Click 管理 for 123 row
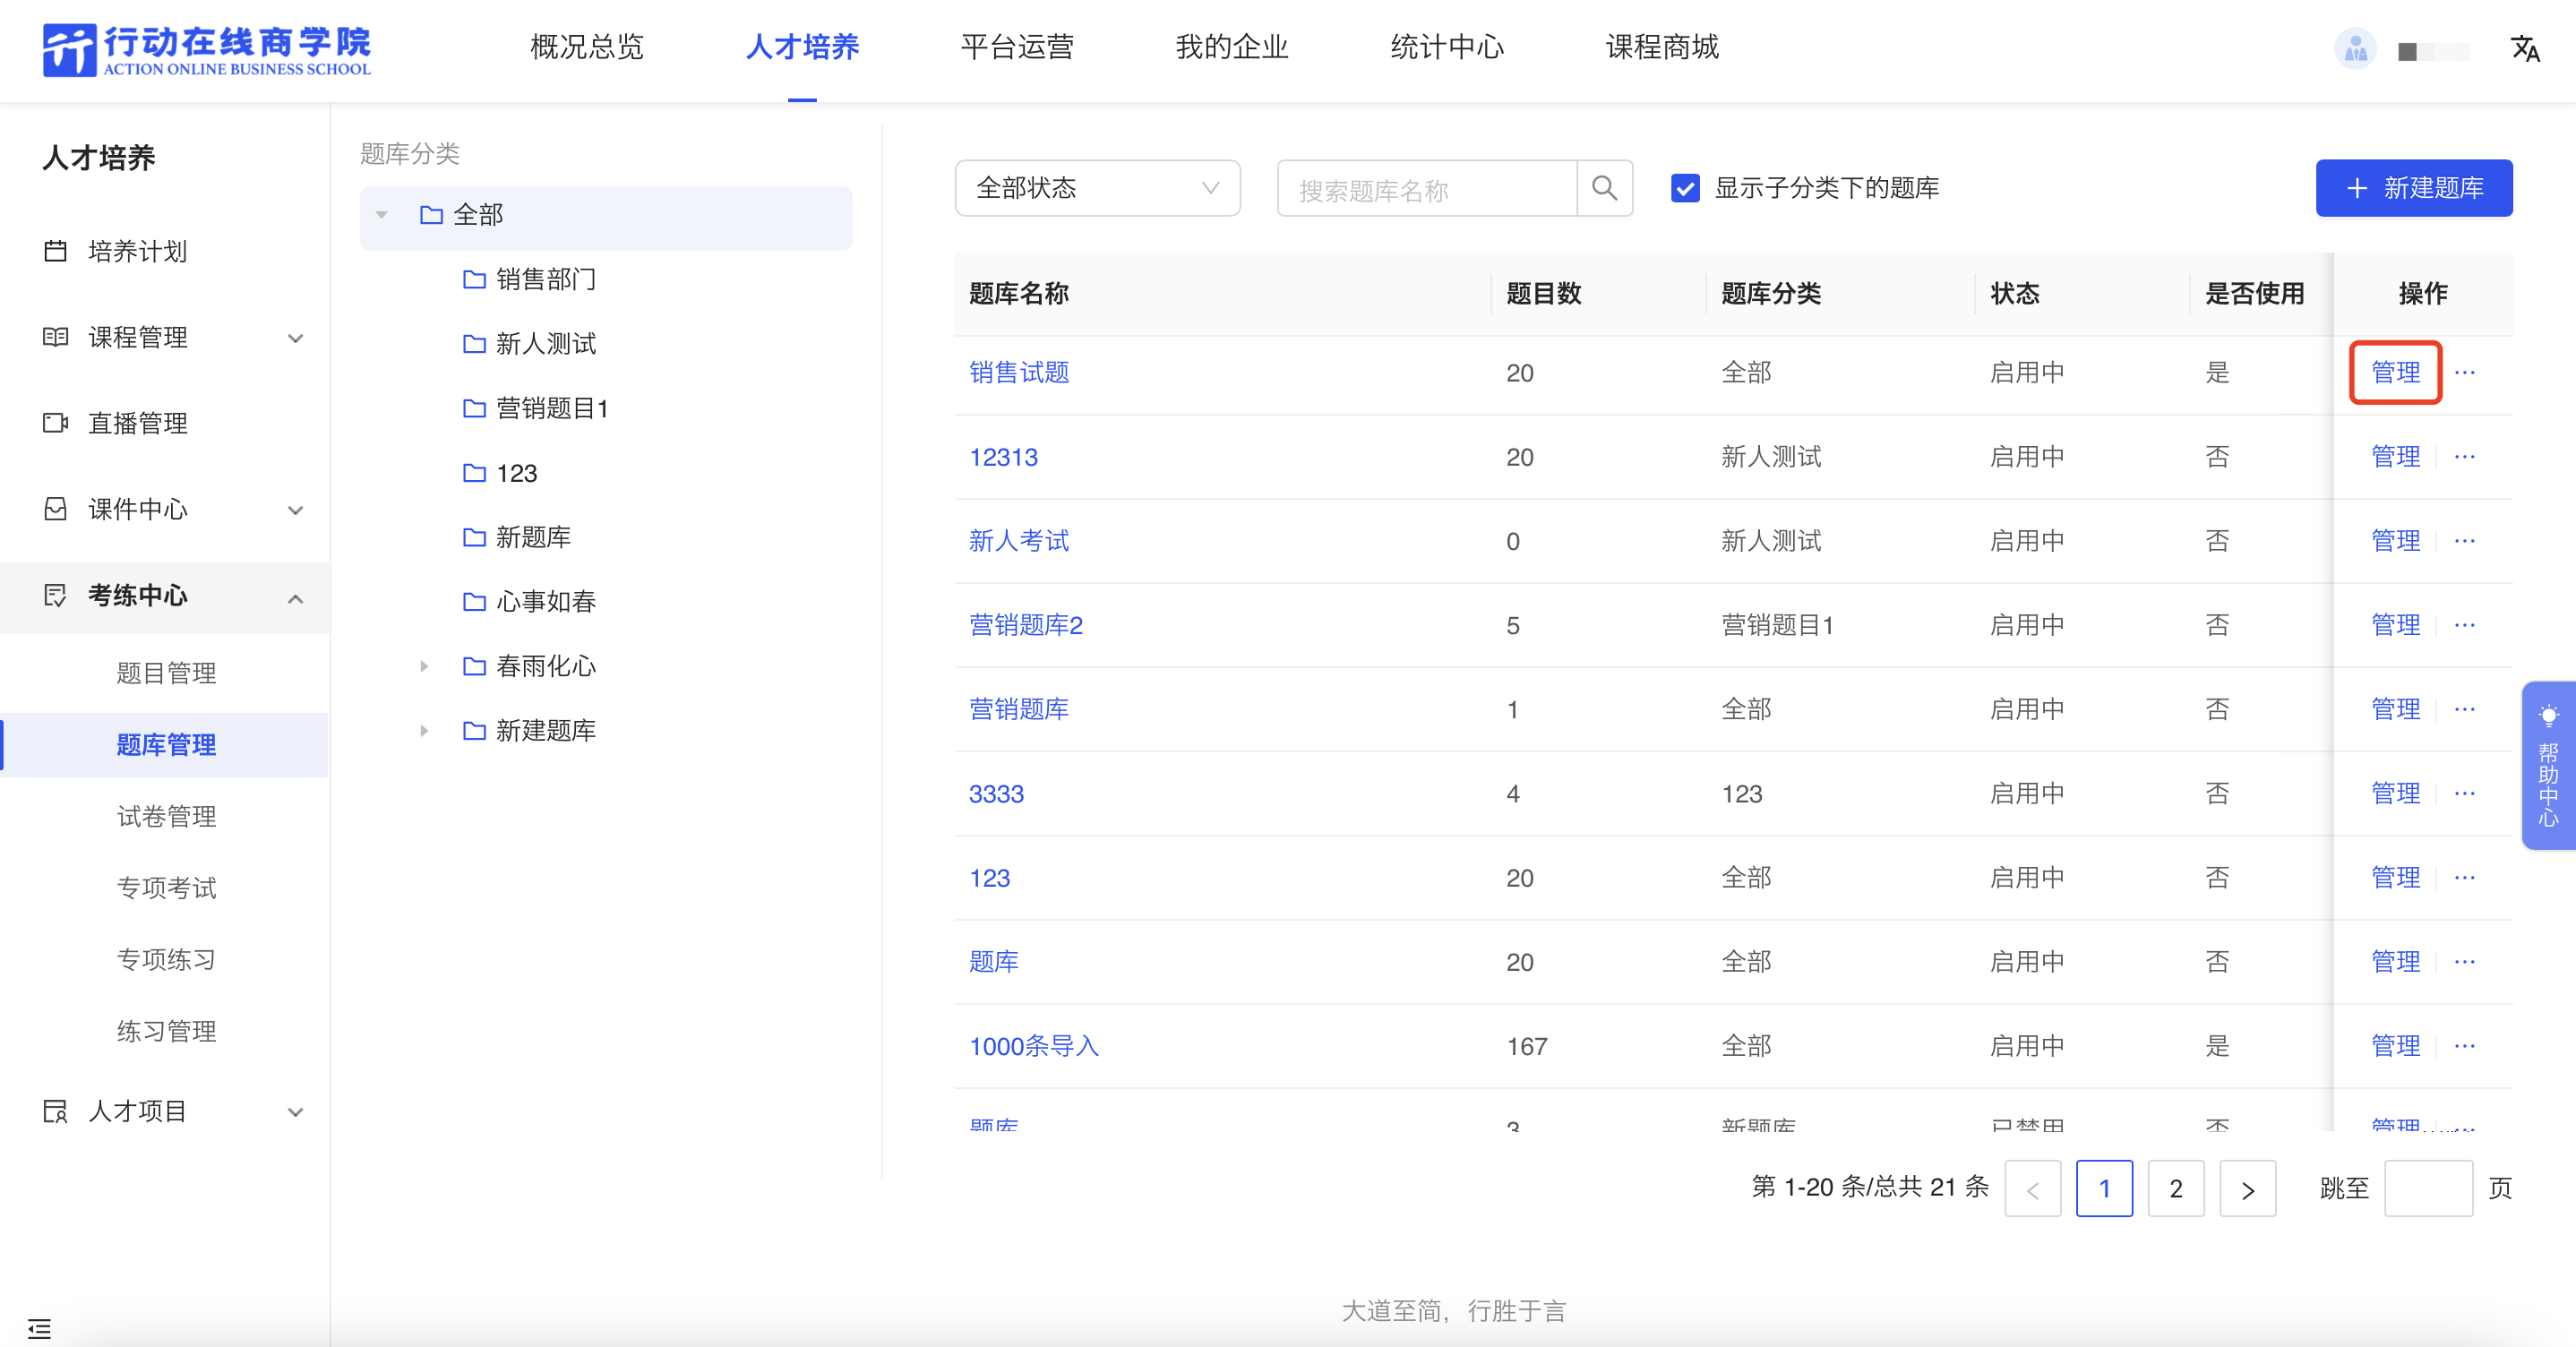The height and width of the screenshot is (1347, 2576). [x=2396, y=878]
